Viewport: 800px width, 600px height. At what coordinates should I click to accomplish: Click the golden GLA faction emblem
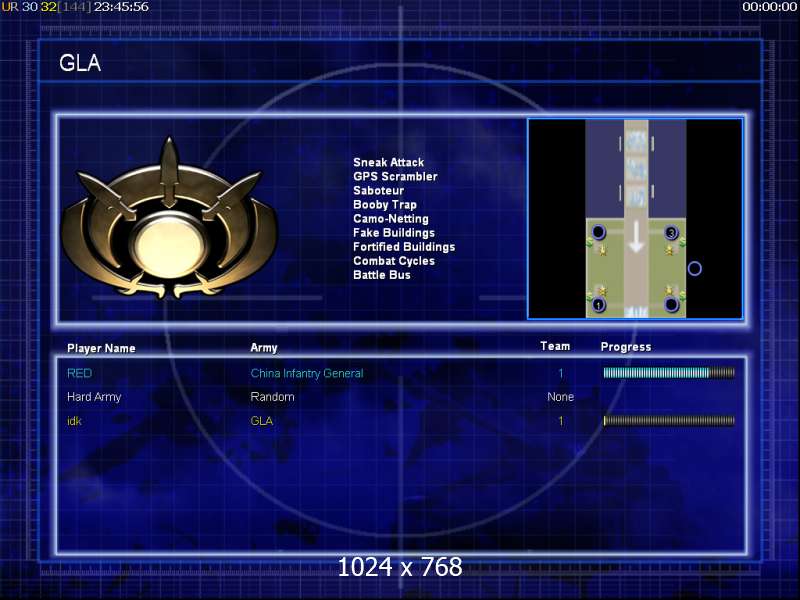click(x=169, y=220)
